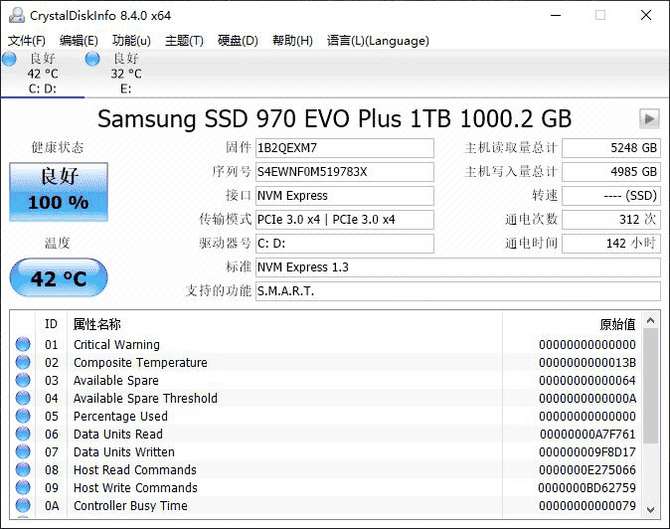Screen dimensions: 670x529
Task: Select the Critical Warning attribute row
Action: 326,344
